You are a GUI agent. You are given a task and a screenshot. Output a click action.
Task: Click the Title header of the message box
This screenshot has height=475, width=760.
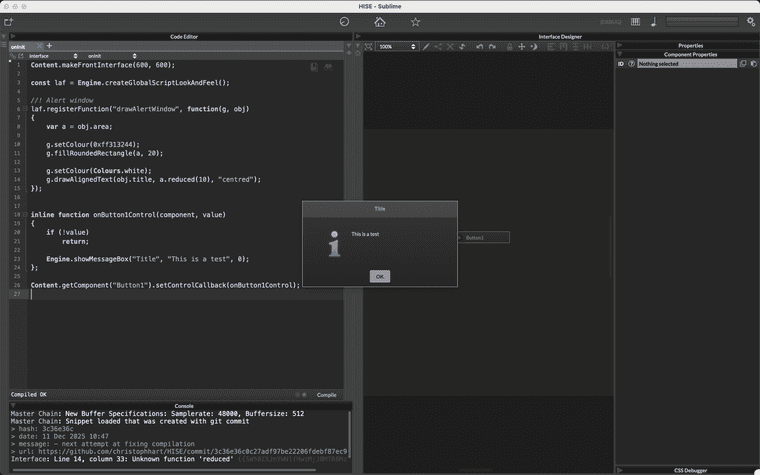click(x=380, y=209)
